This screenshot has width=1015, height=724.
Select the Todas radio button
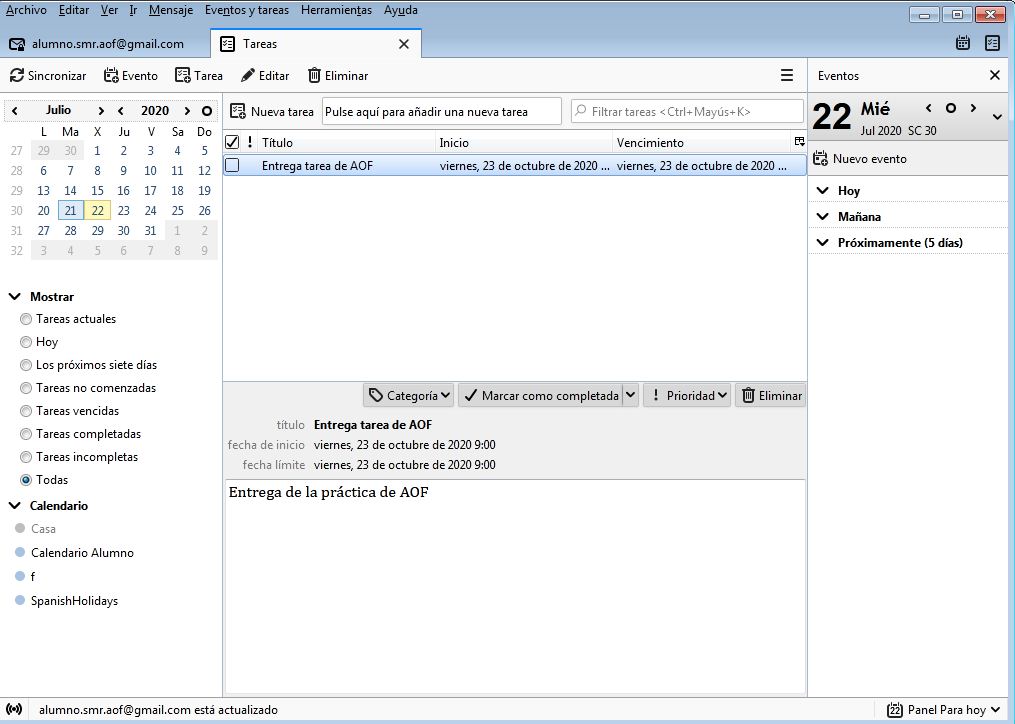[26, 480]
